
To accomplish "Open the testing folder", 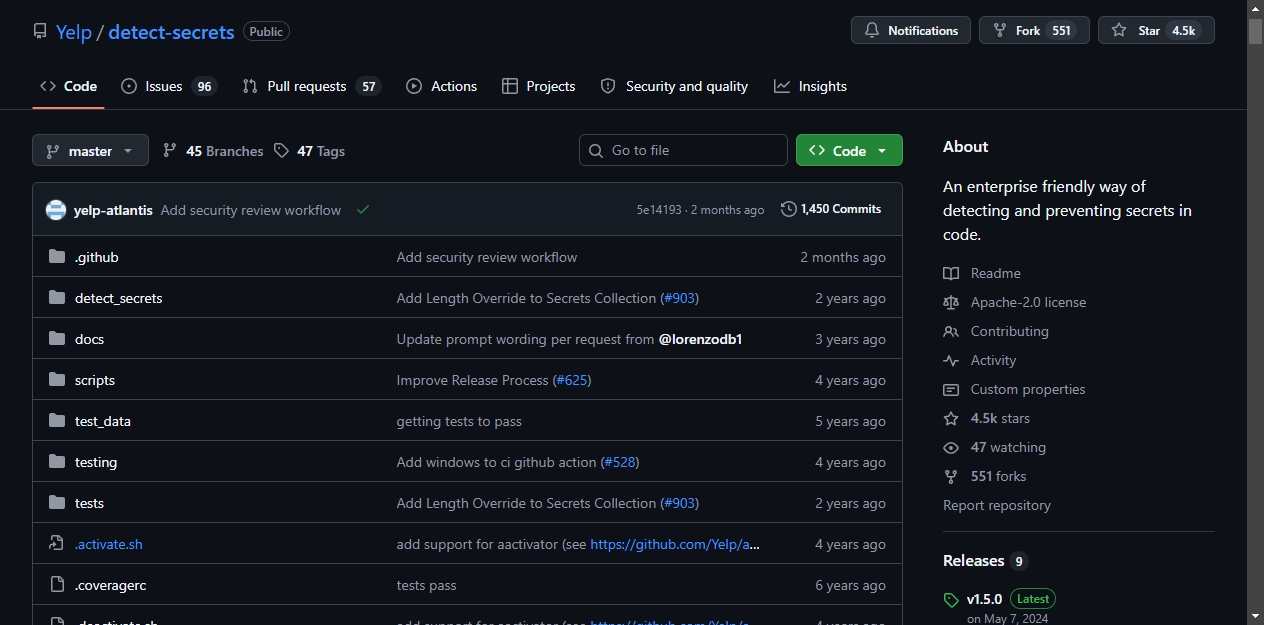I will pyautogui.click(x=96, y=462).
